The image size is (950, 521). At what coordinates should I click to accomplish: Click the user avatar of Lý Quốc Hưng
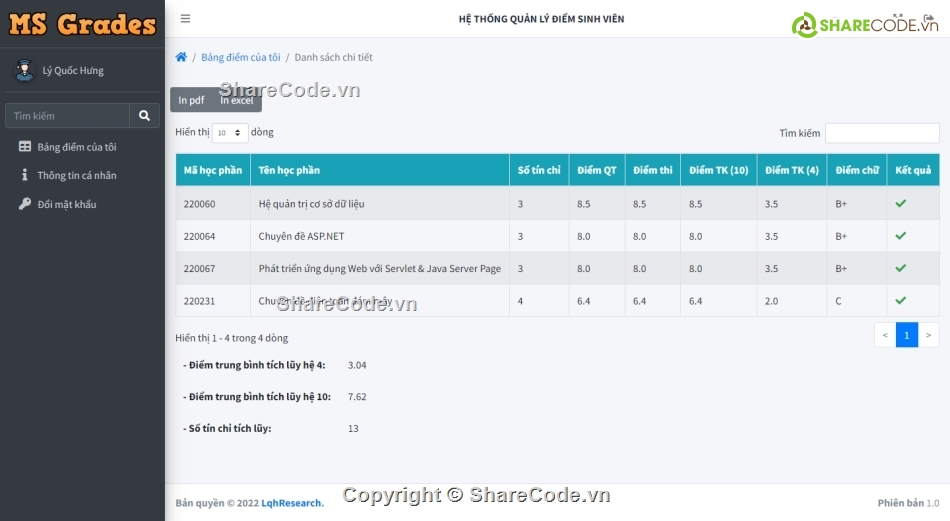(24, 71)
